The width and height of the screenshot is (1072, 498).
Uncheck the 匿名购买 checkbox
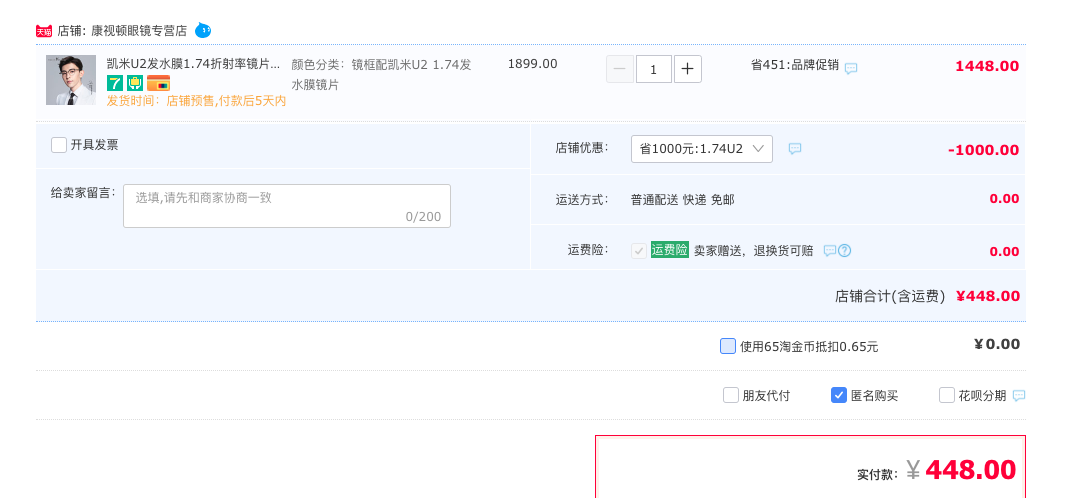click(839, 395)
